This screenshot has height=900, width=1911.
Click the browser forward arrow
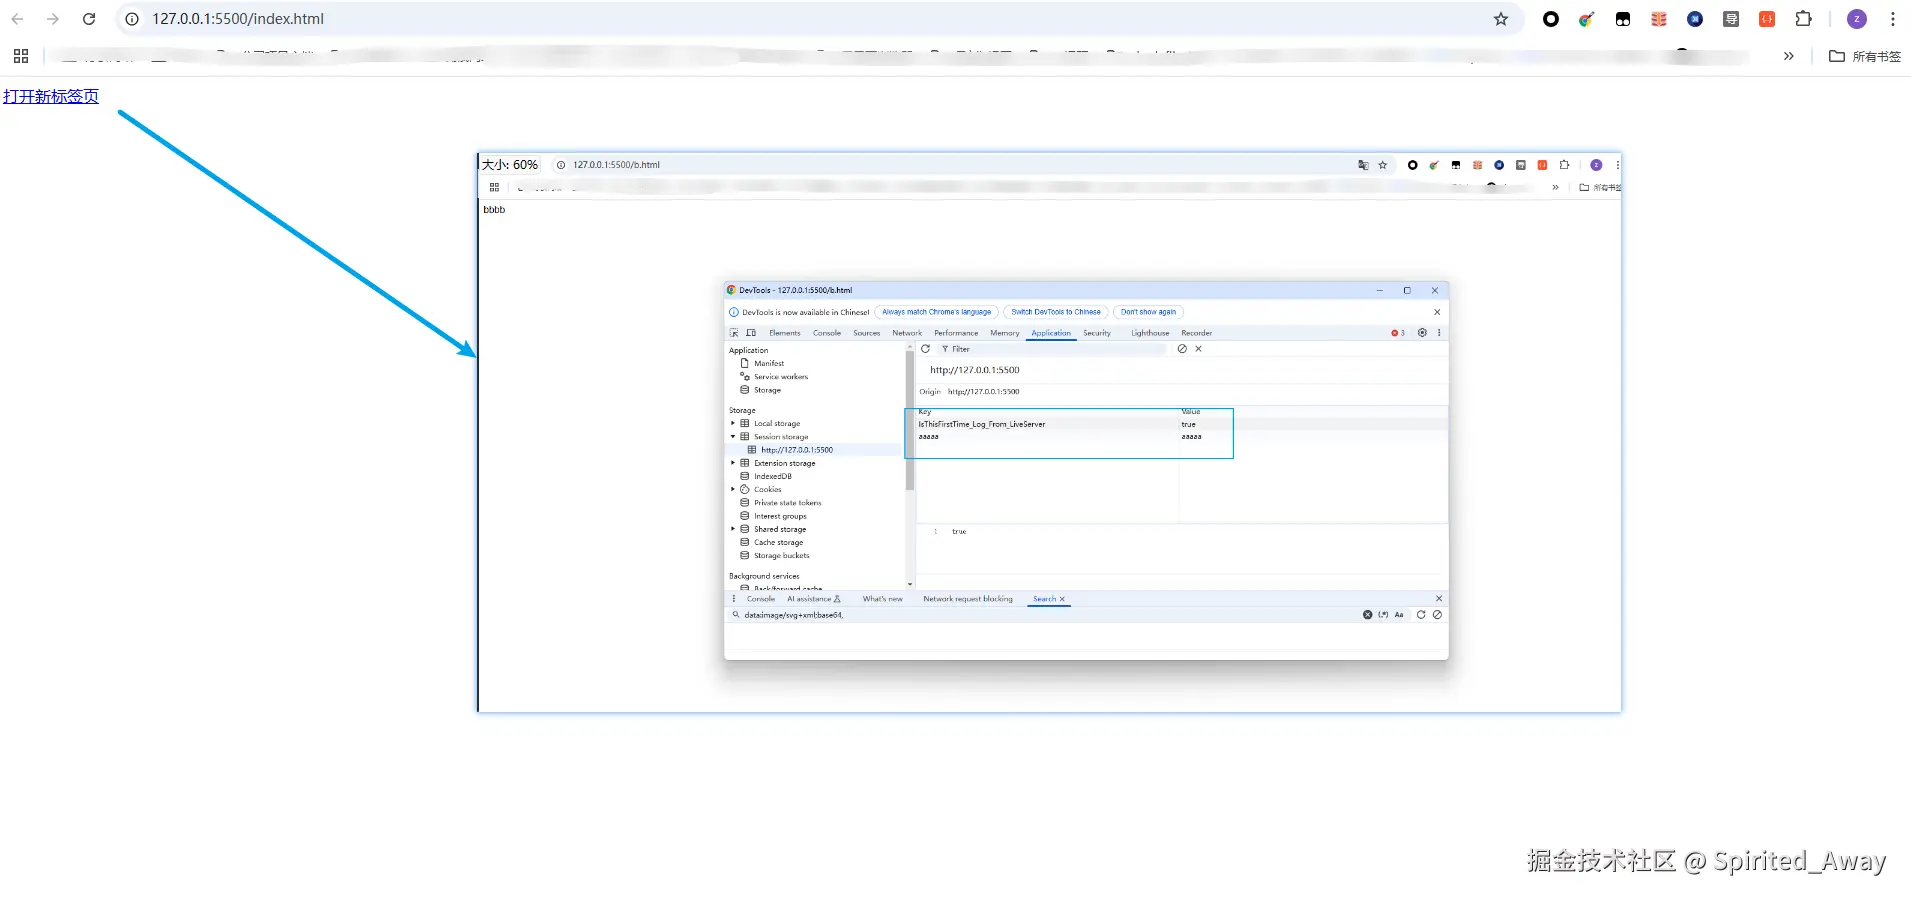(53, 19)
